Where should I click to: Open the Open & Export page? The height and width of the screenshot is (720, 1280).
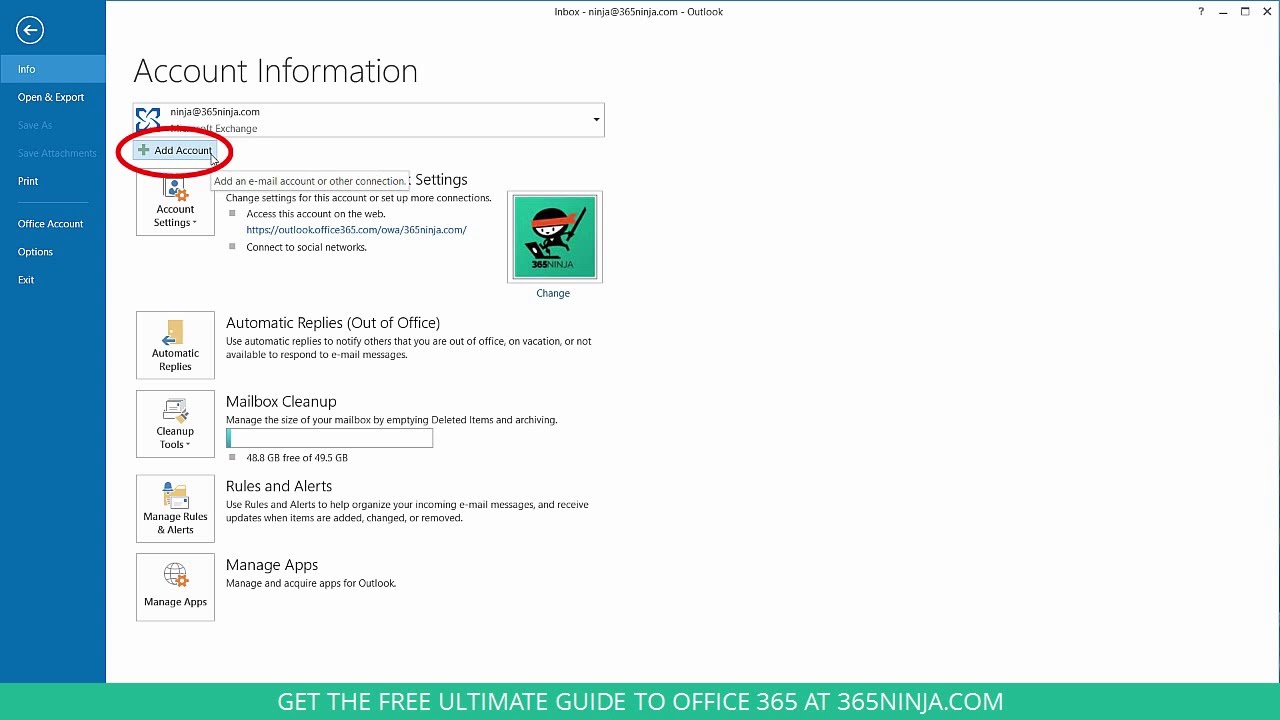coord(52,97)
